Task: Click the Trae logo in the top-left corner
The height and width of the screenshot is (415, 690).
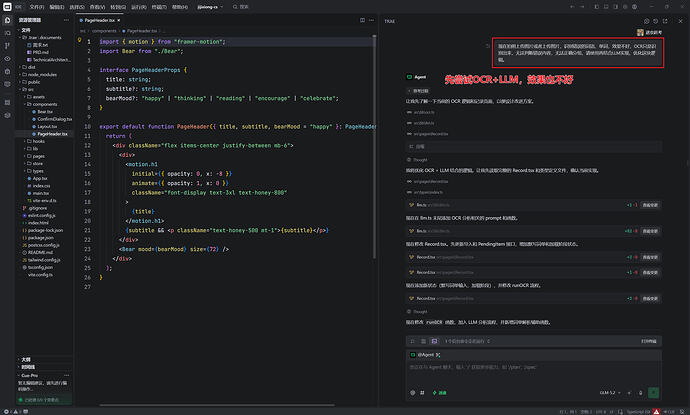Action: 7,7
